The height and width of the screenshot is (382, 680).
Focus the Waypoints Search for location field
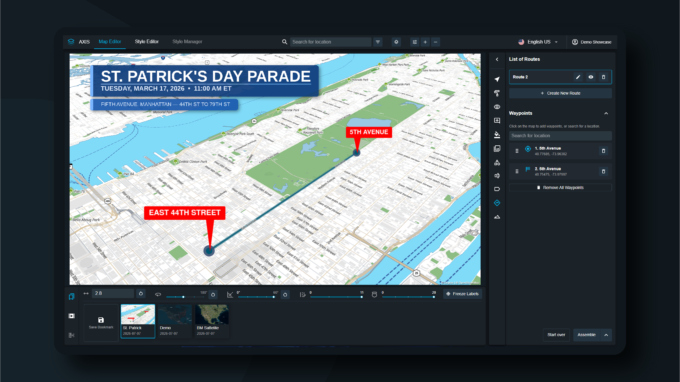[560, 136]
